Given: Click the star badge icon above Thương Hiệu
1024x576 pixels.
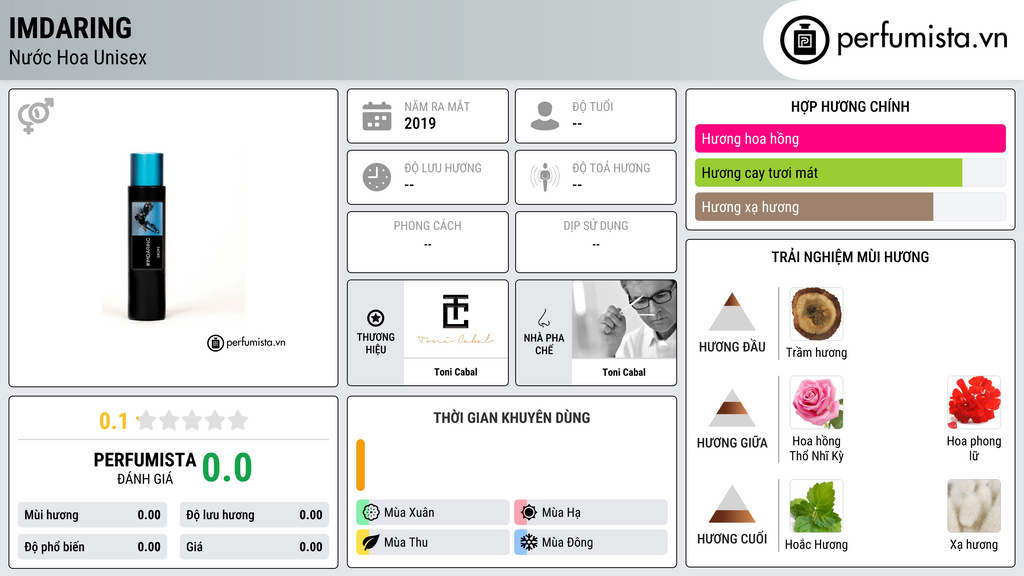Looking at the screenshot, I should (376, 318).
